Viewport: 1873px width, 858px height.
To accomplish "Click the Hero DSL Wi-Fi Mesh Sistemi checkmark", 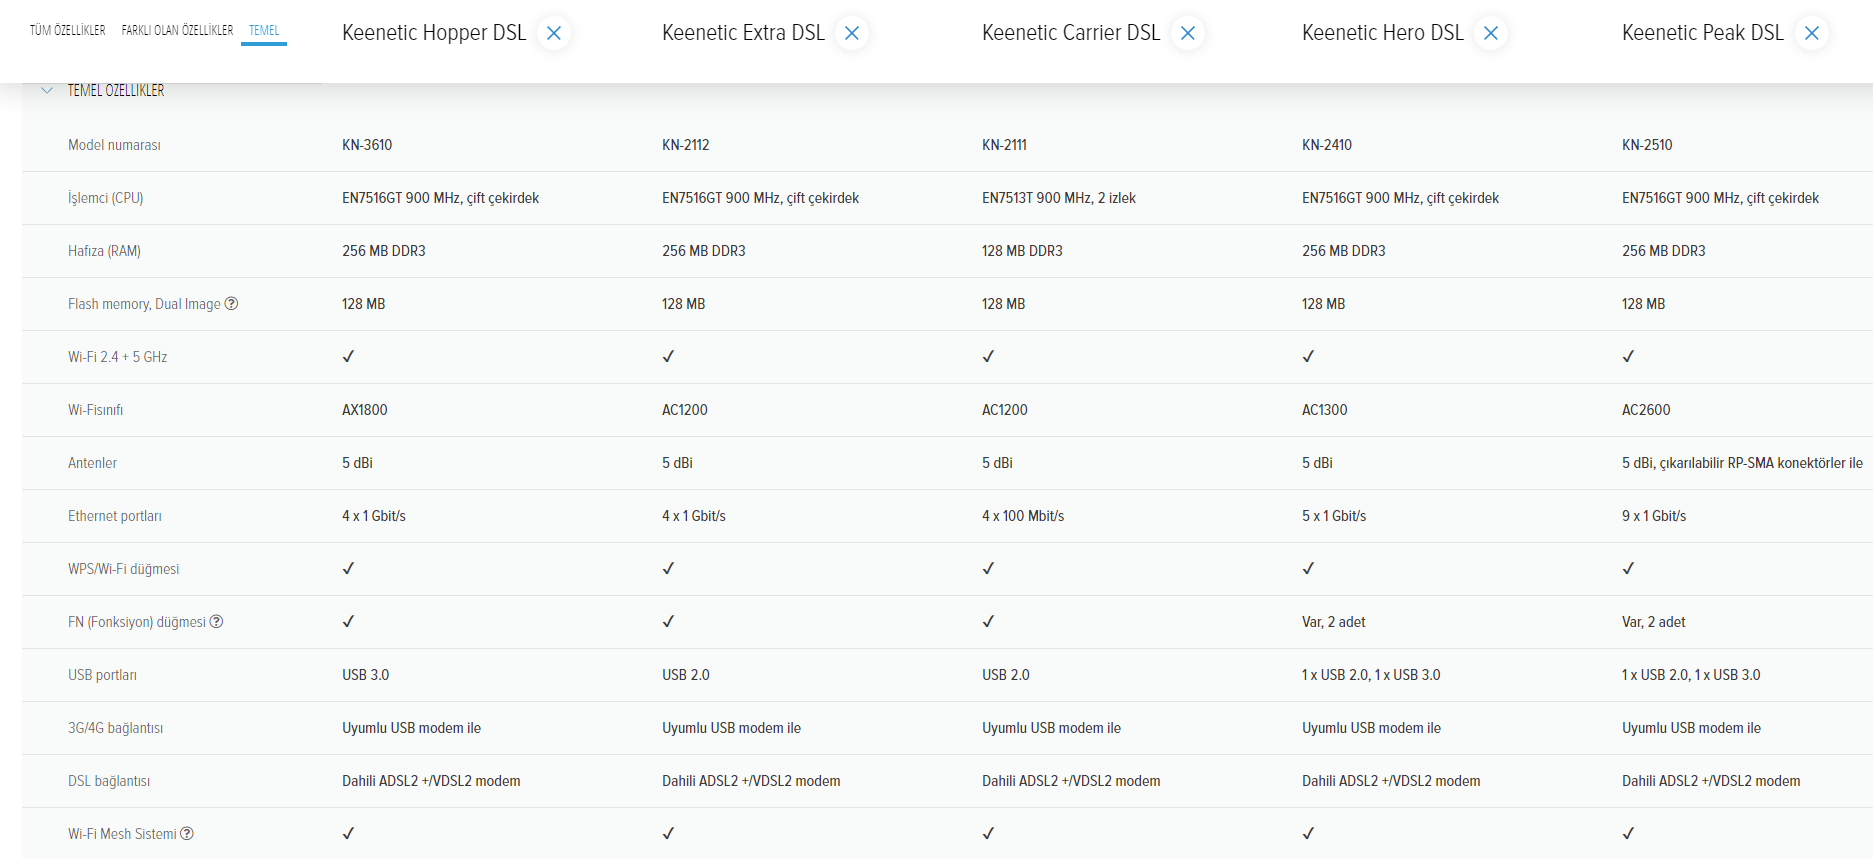I will pos(1308,834).
